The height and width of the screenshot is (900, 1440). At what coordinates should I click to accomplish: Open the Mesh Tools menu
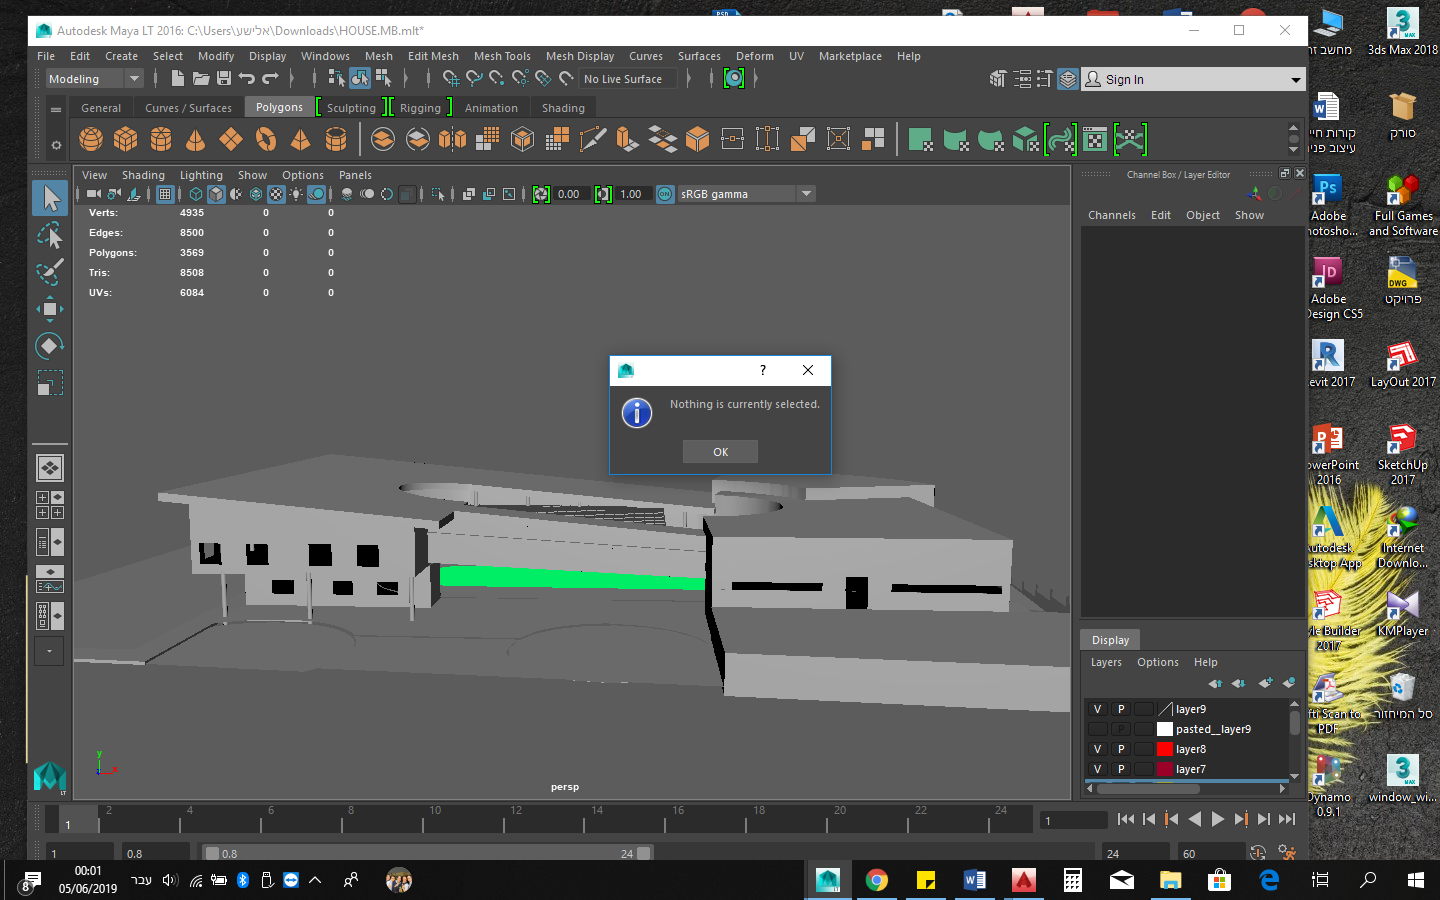(x=502, y=56)
